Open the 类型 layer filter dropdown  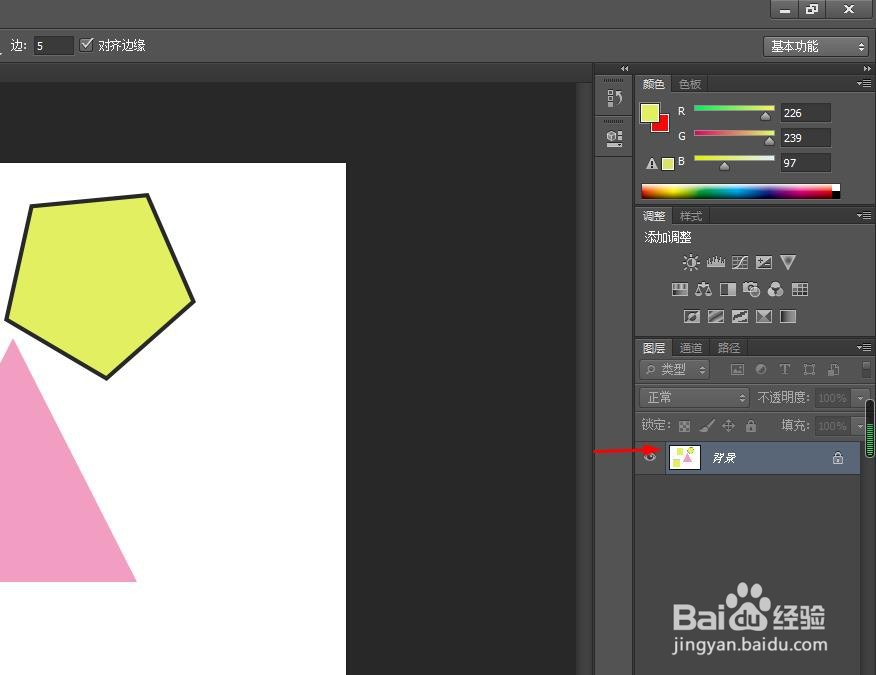click(674, 369)
